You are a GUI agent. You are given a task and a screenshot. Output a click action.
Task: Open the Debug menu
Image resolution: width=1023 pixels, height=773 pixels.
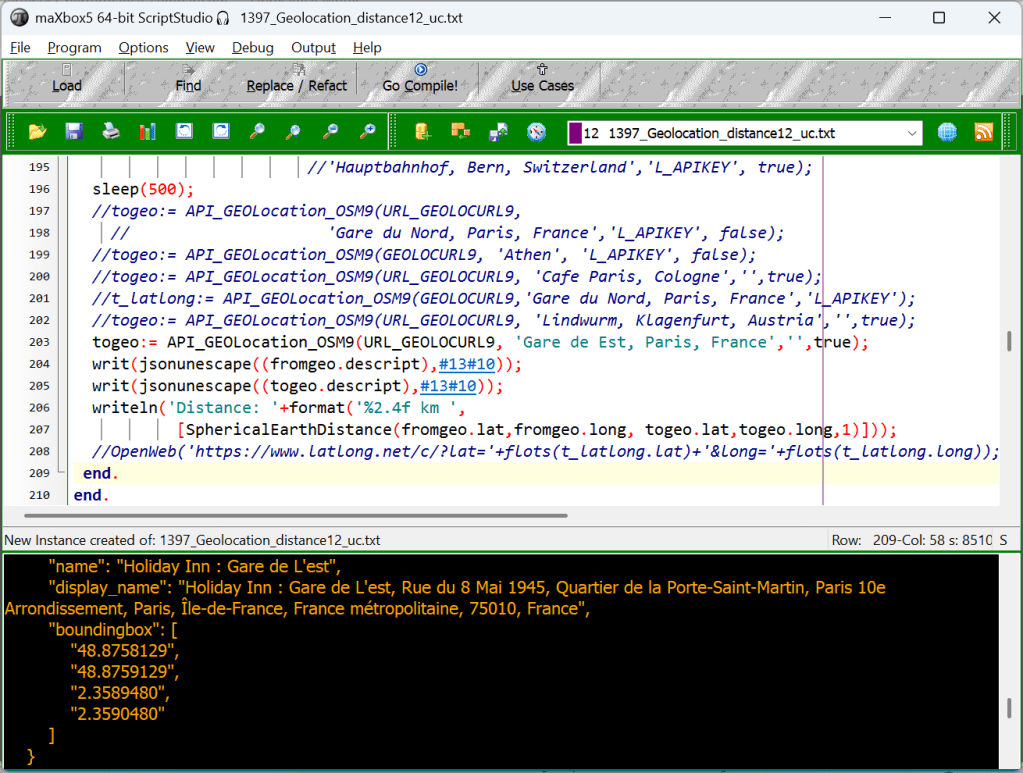pos(252,47)
